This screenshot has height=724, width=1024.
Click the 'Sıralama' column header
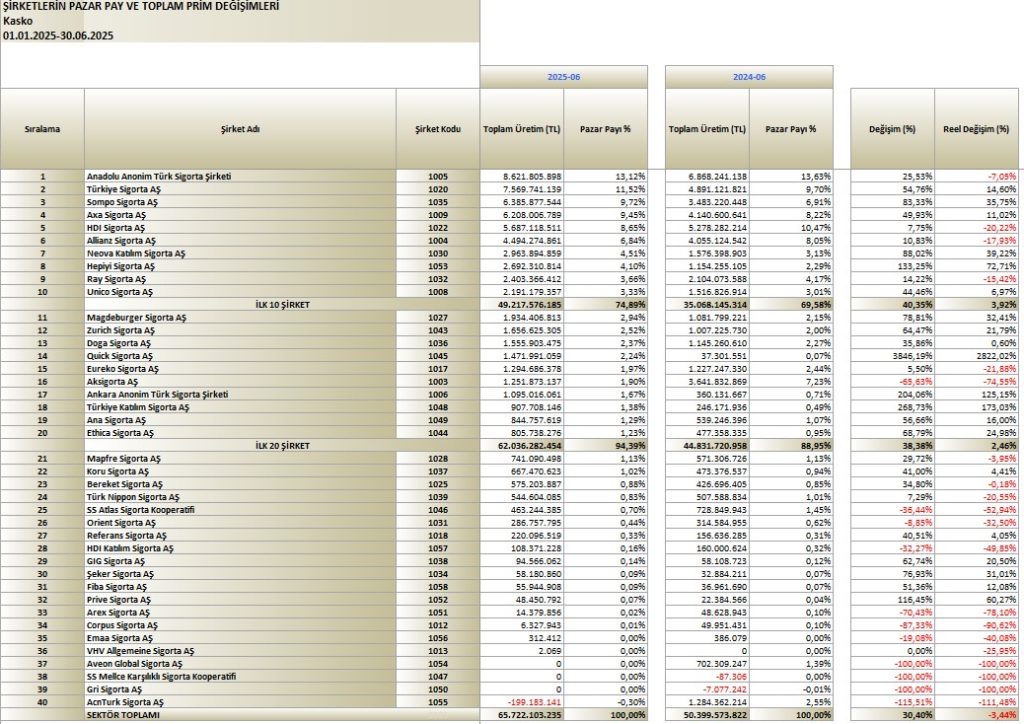pos(42,129)
